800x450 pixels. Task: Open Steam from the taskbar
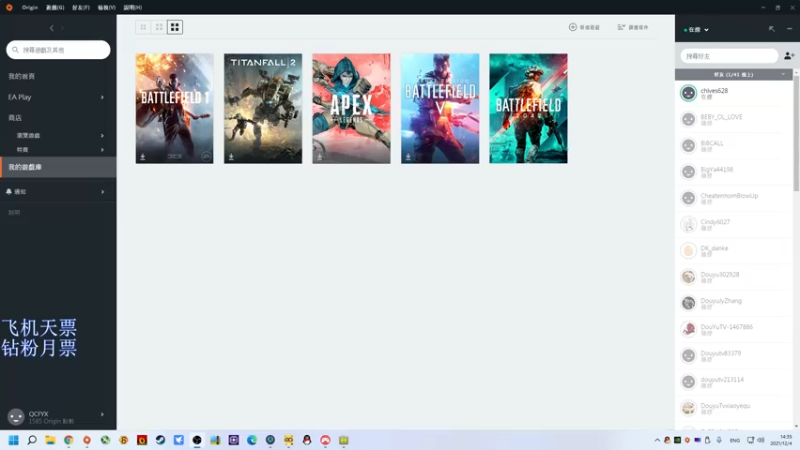[x=160, y=440]
